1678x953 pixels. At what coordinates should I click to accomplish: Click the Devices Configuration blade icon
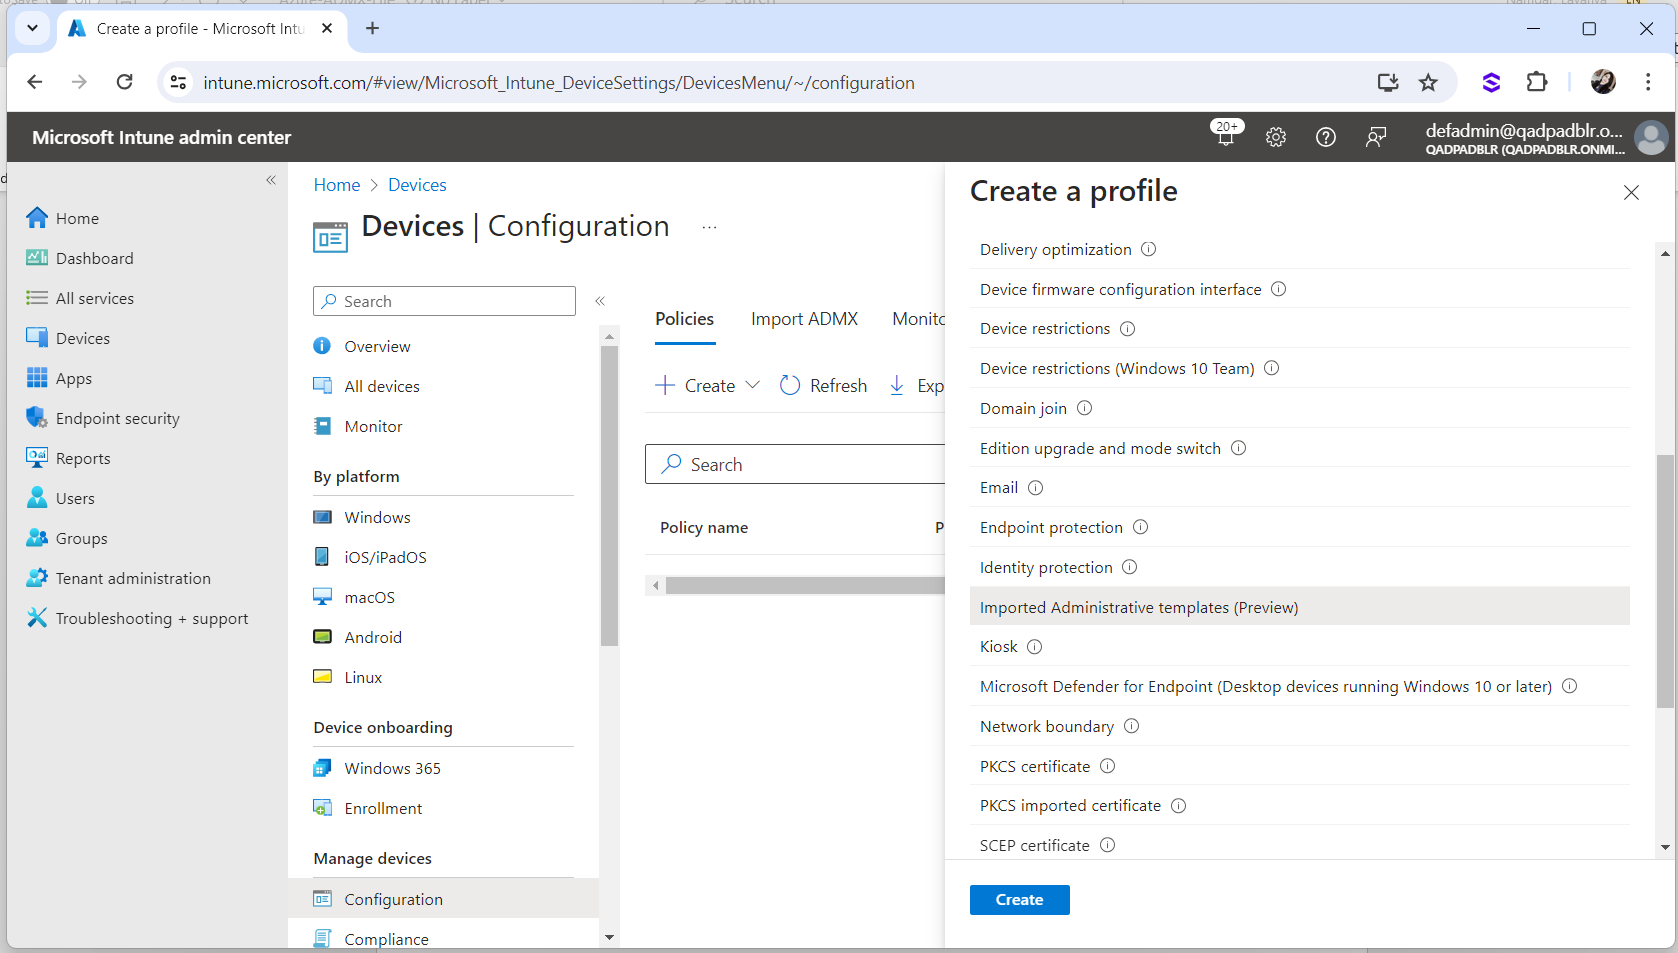coord(330,237)
